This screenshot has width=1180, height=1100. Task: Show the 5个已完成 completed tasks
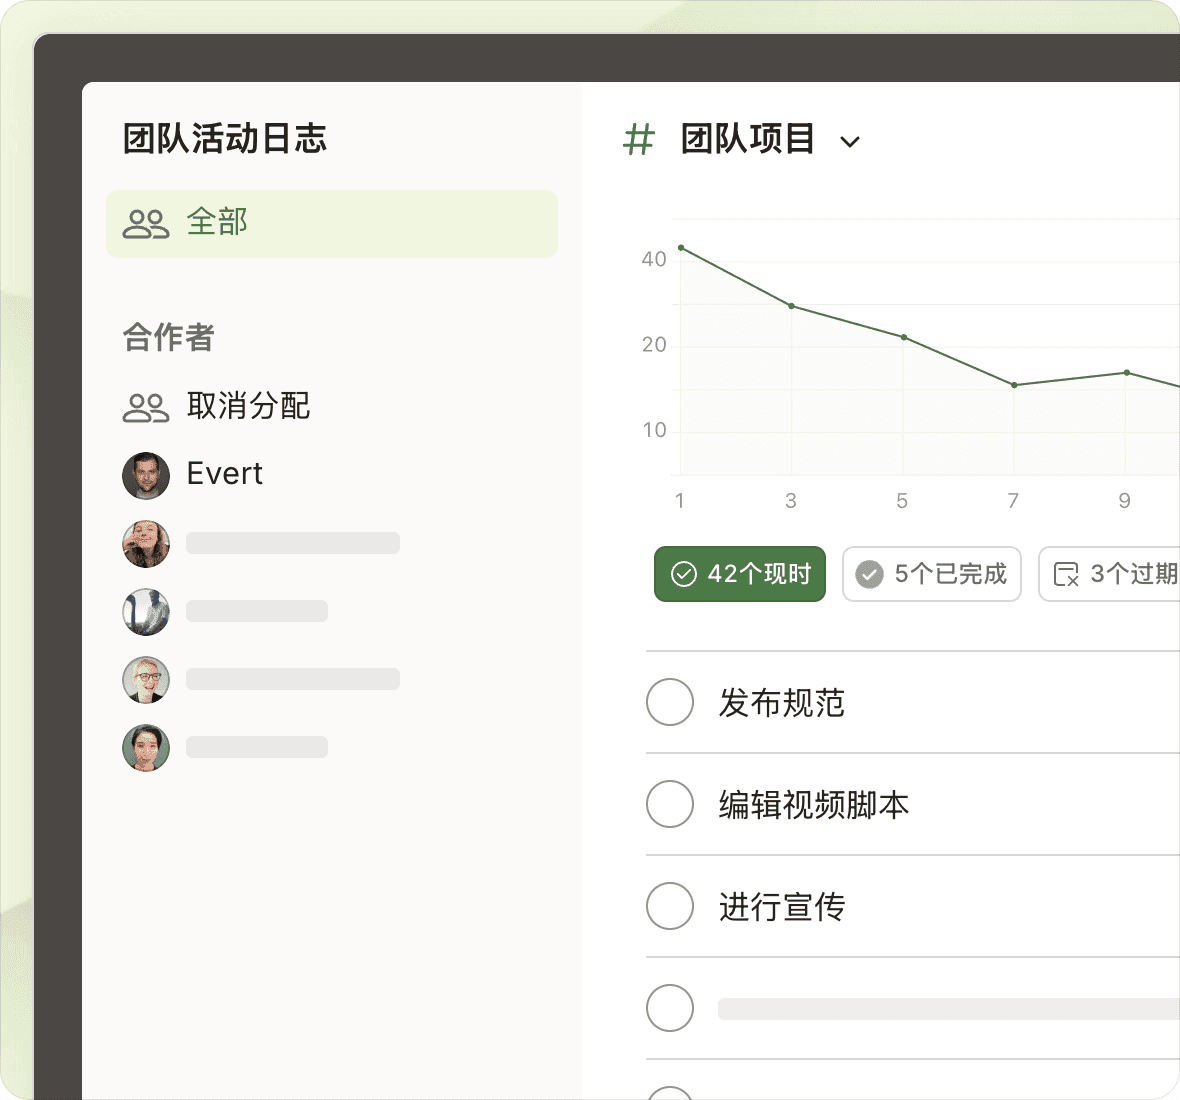(931, 574)
